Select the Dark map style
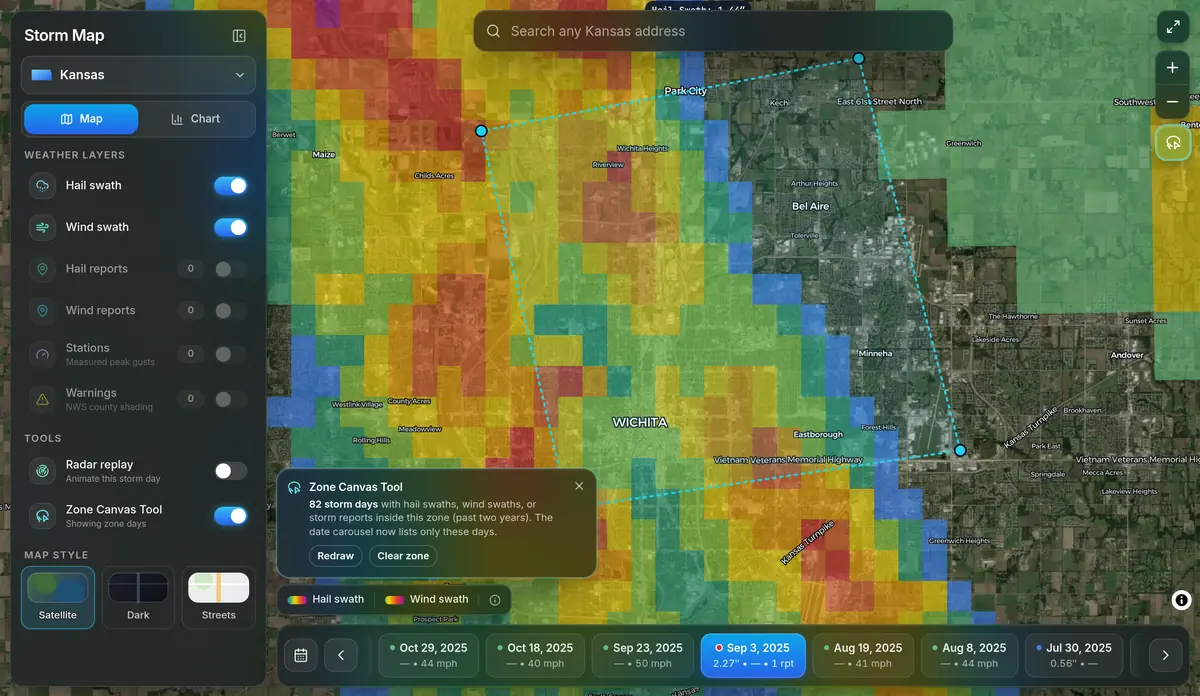Viewport: 1200px width, 696px height. pos(138,597)
